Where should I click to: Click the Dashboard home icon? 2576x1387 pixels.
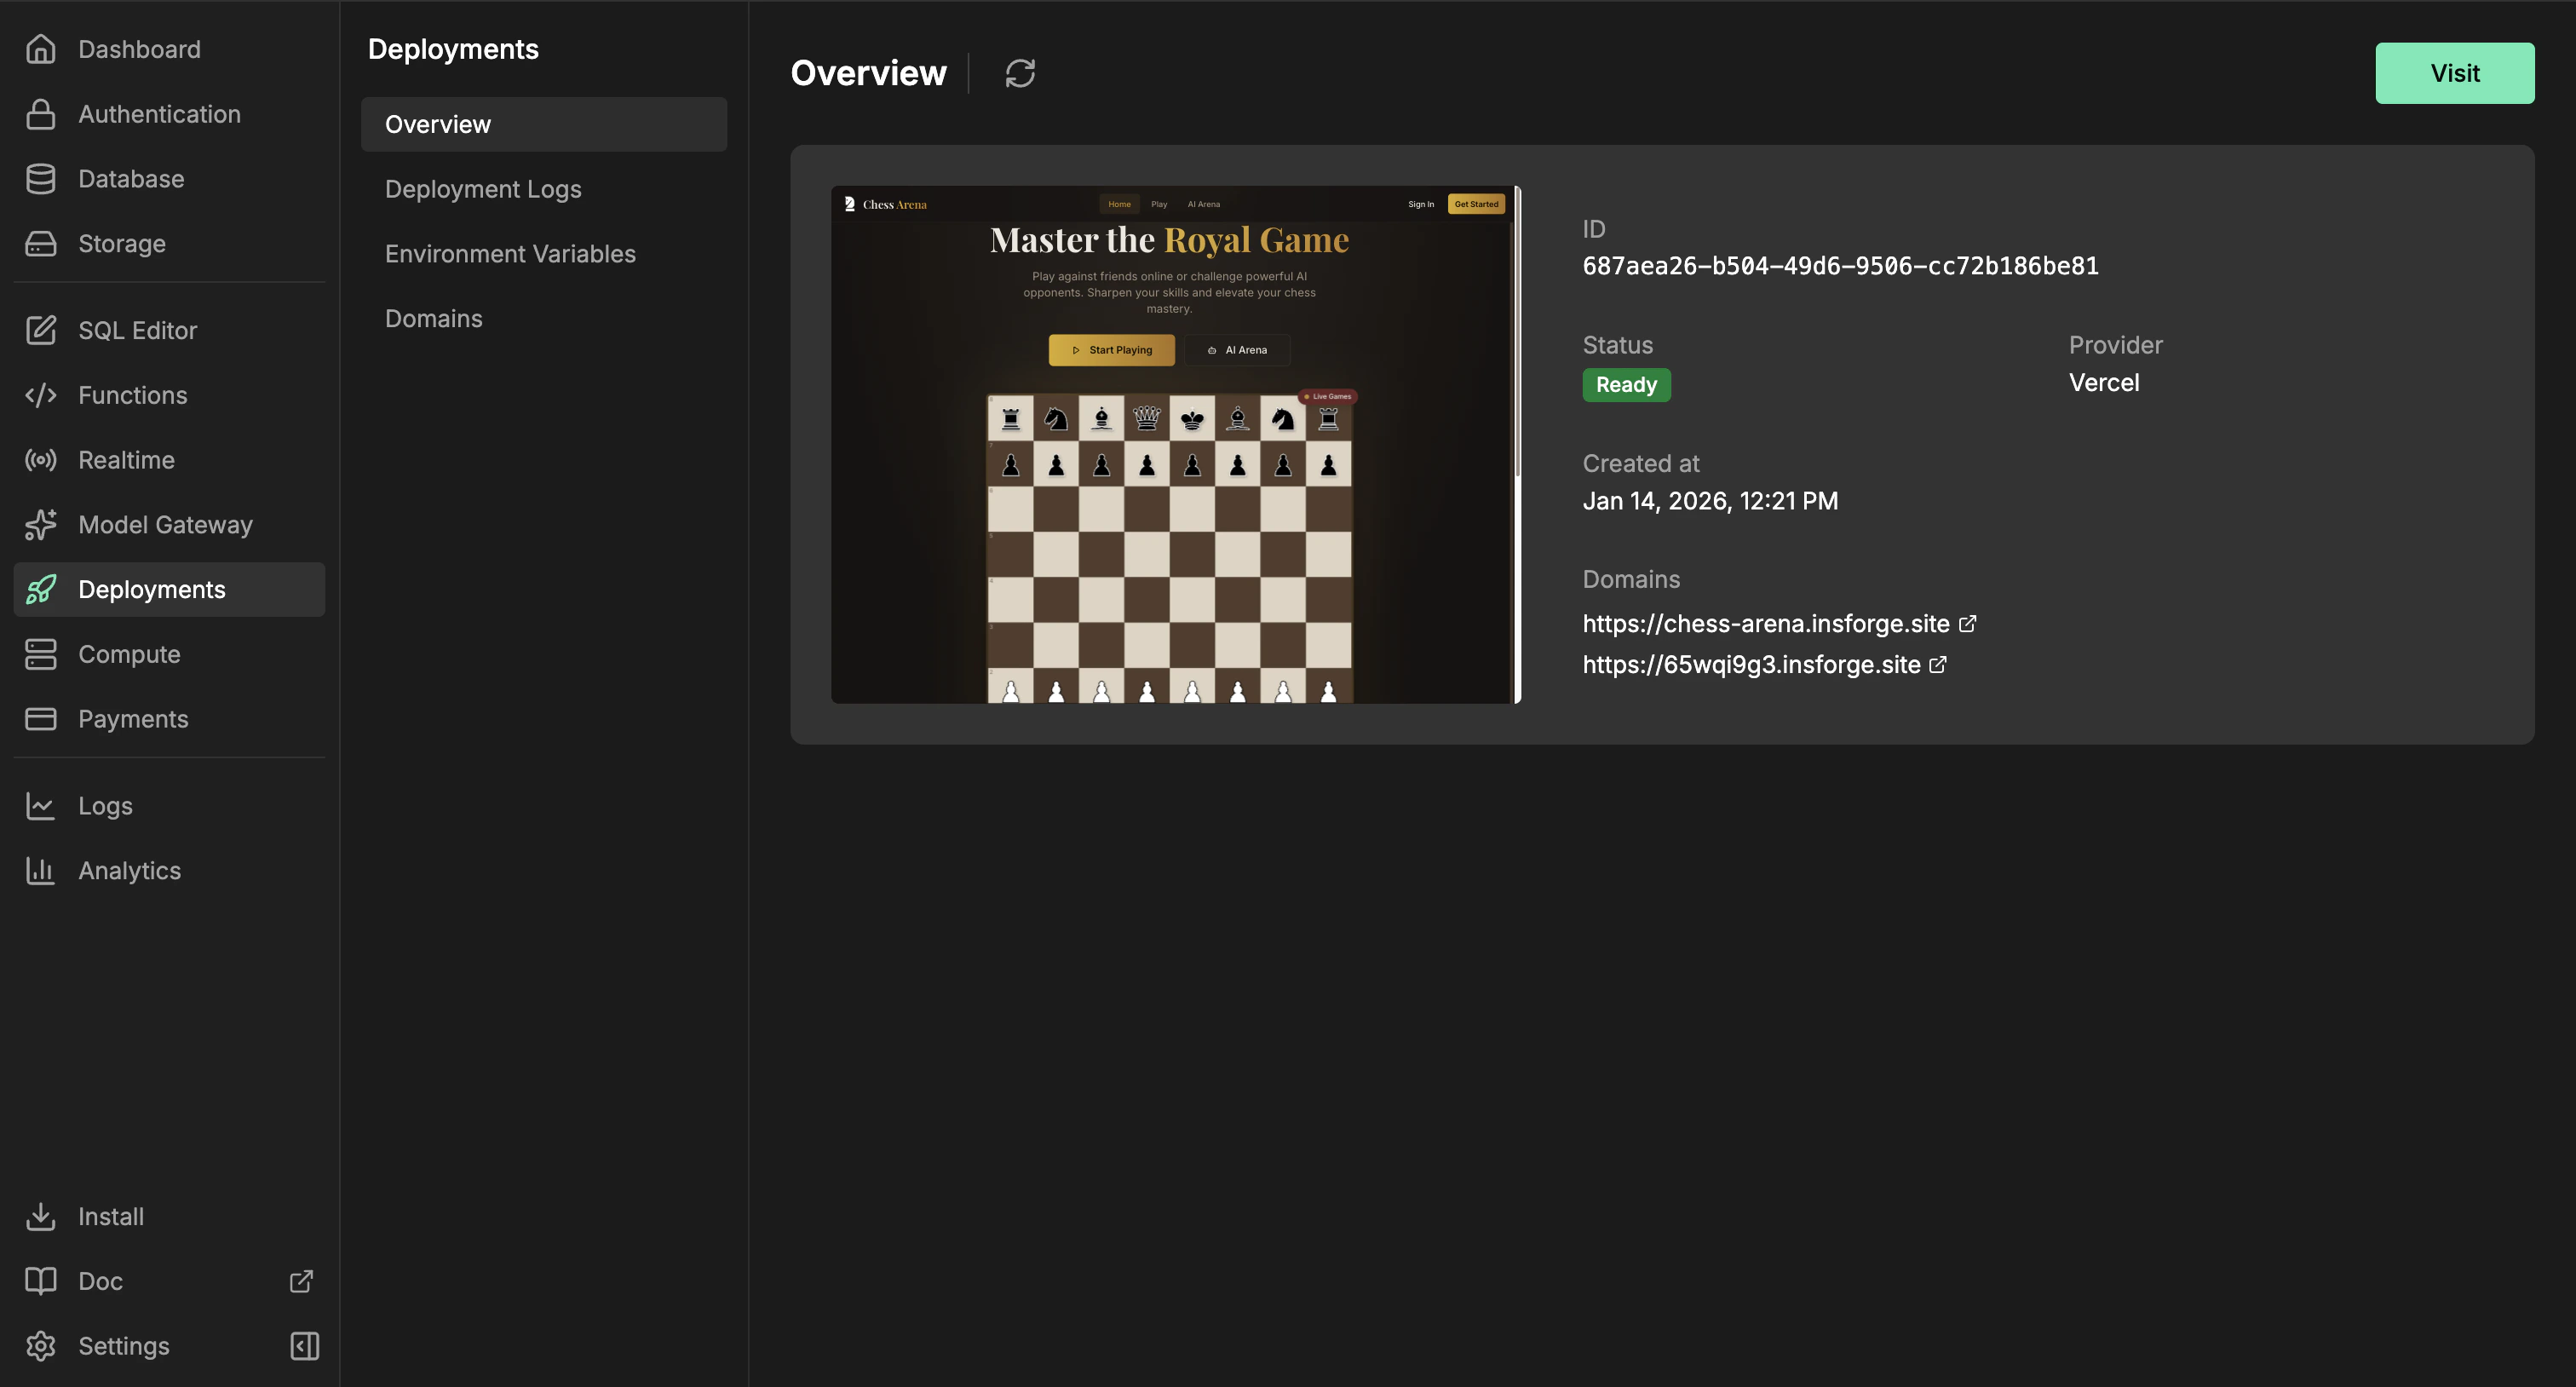click(40, 49)
